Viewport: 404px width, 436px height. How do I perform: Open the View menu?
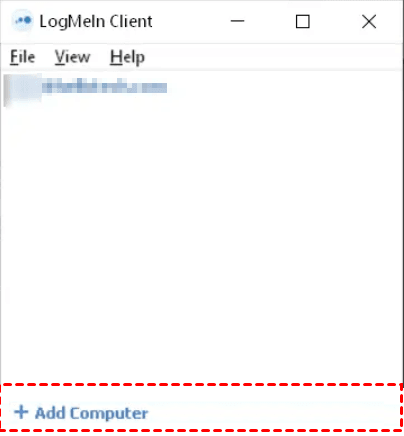[x=72, y=57]
